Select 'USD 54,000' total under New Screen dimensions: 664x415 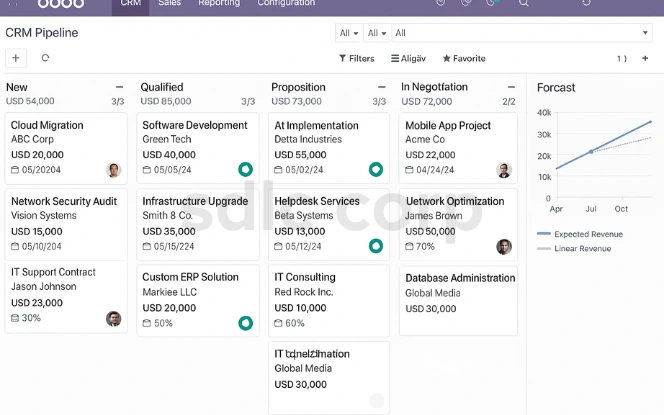pyautogui.click(x=30, y=101)
